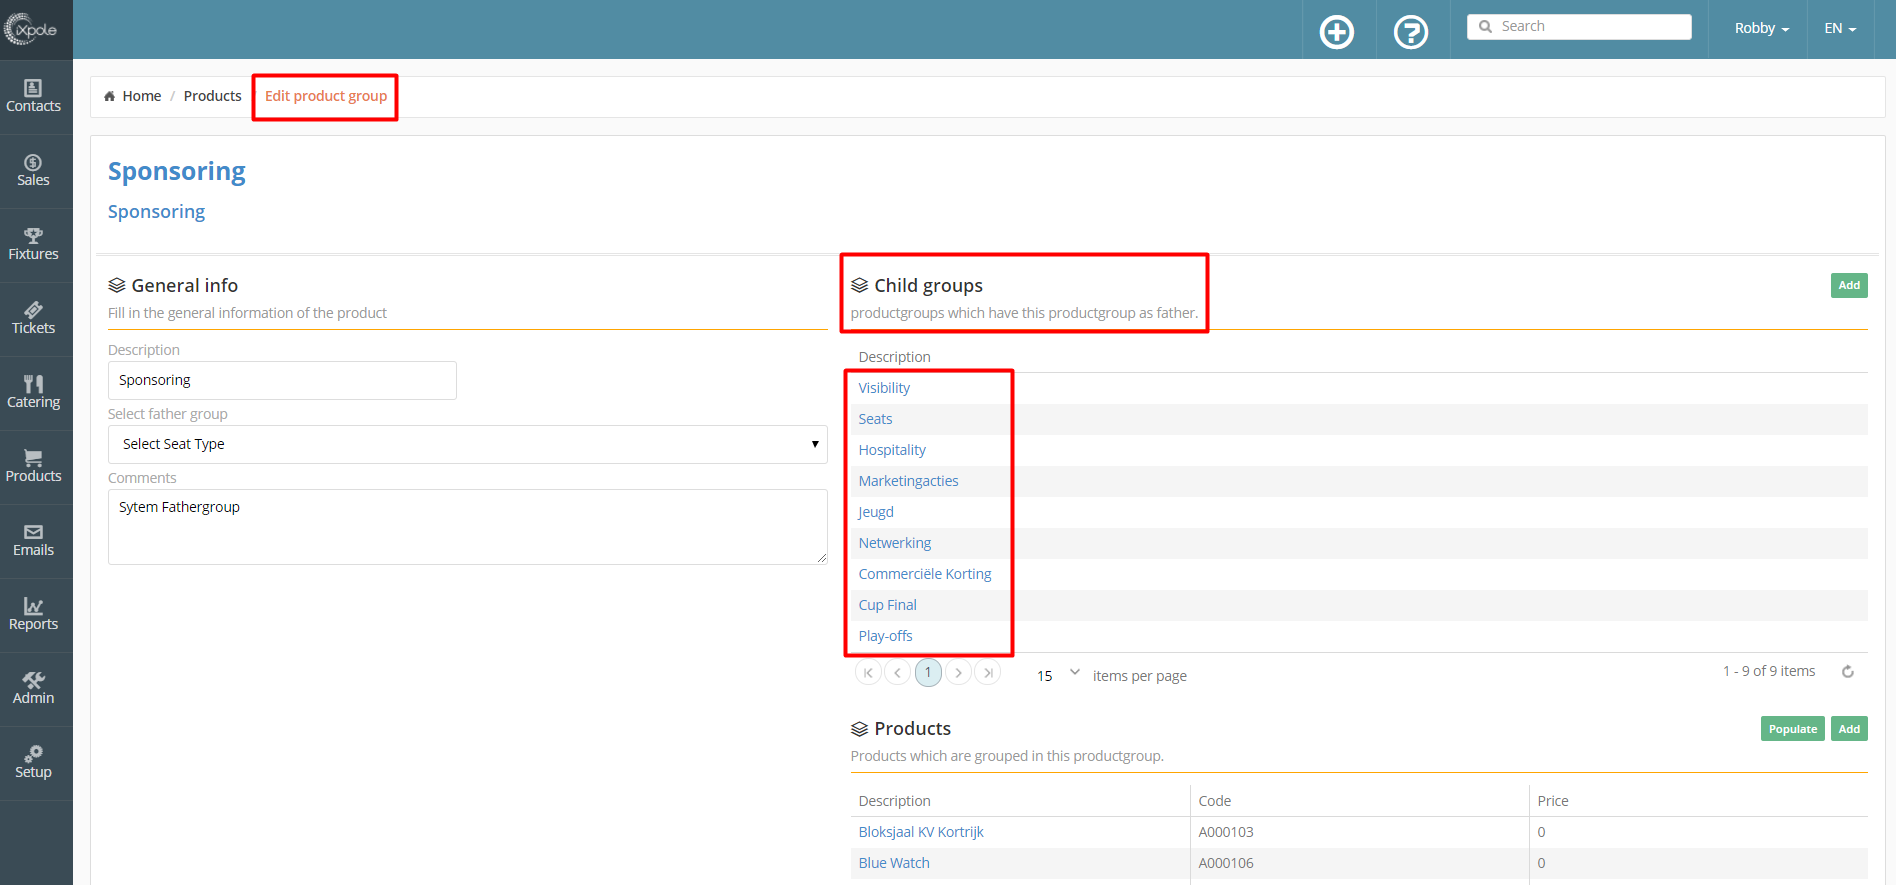Click the Products Price column header

click(x=1553, y=801)
